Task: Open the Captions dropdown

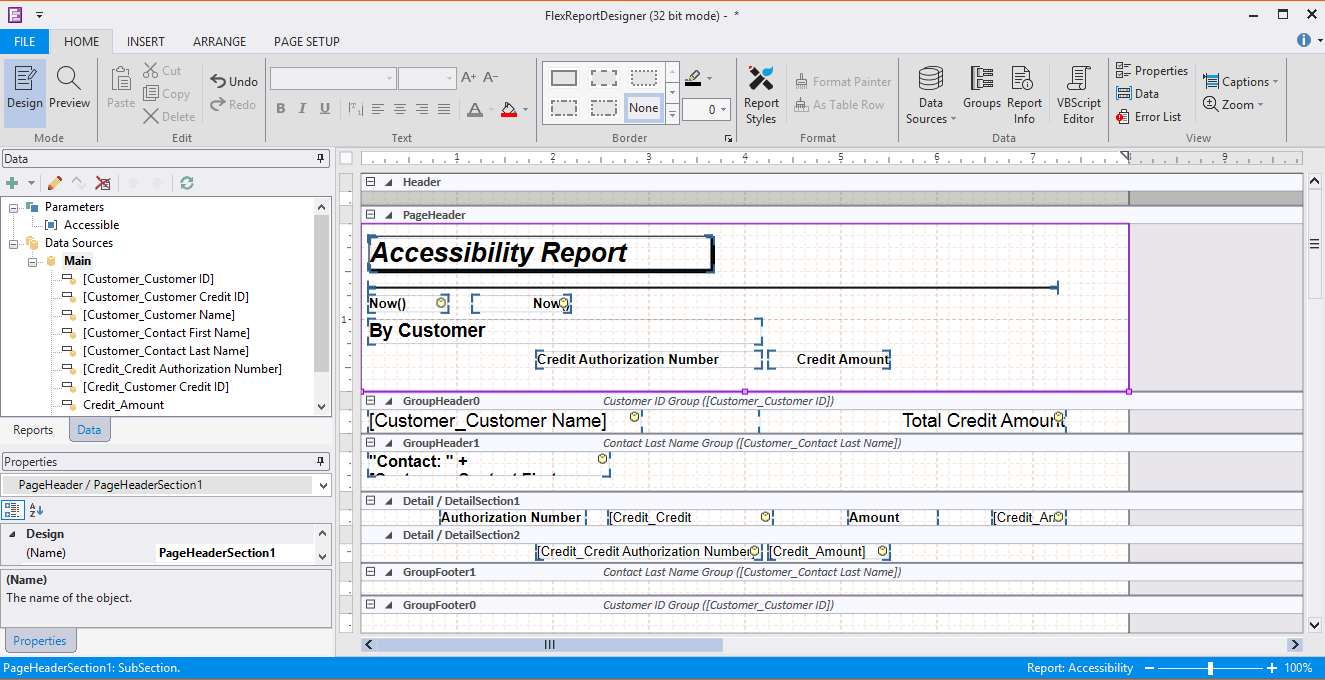Action: coord(1240,82)
